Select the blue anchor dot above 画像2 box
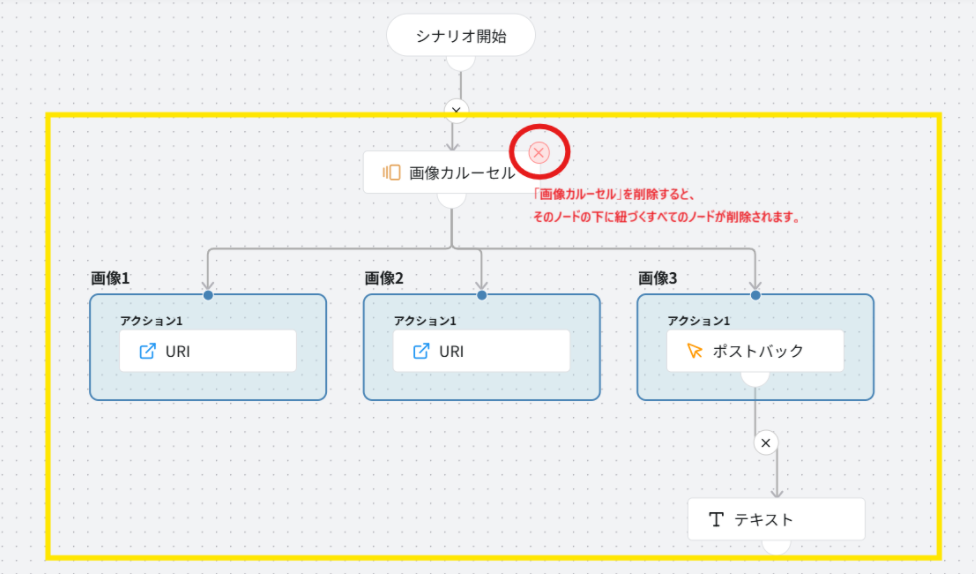Image resolution: width=976 pixels, height=574 pixels. (482, 295)
